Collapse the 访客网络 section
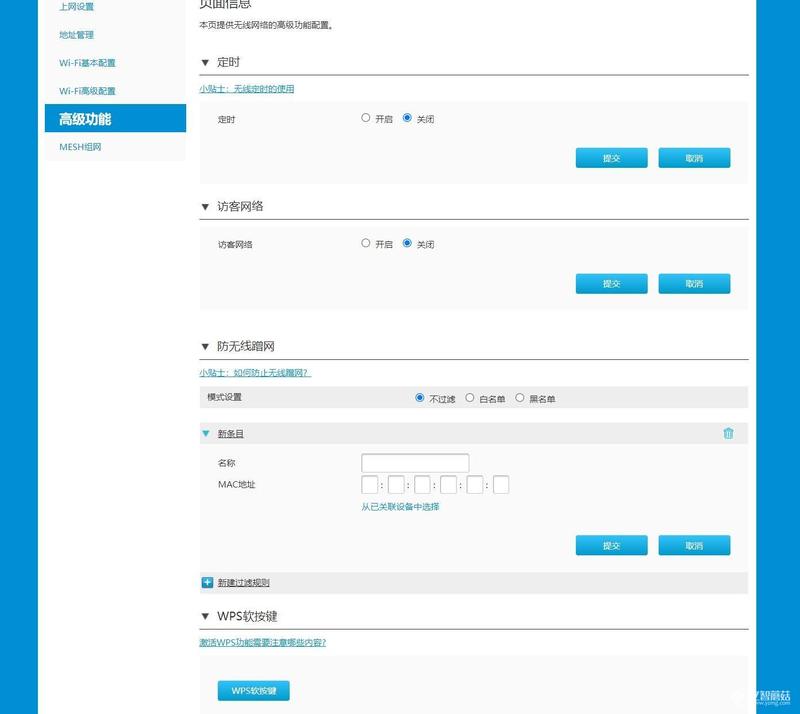Image resolution: width=800 pixels, height=714 pixels. (x=205, y=207)
